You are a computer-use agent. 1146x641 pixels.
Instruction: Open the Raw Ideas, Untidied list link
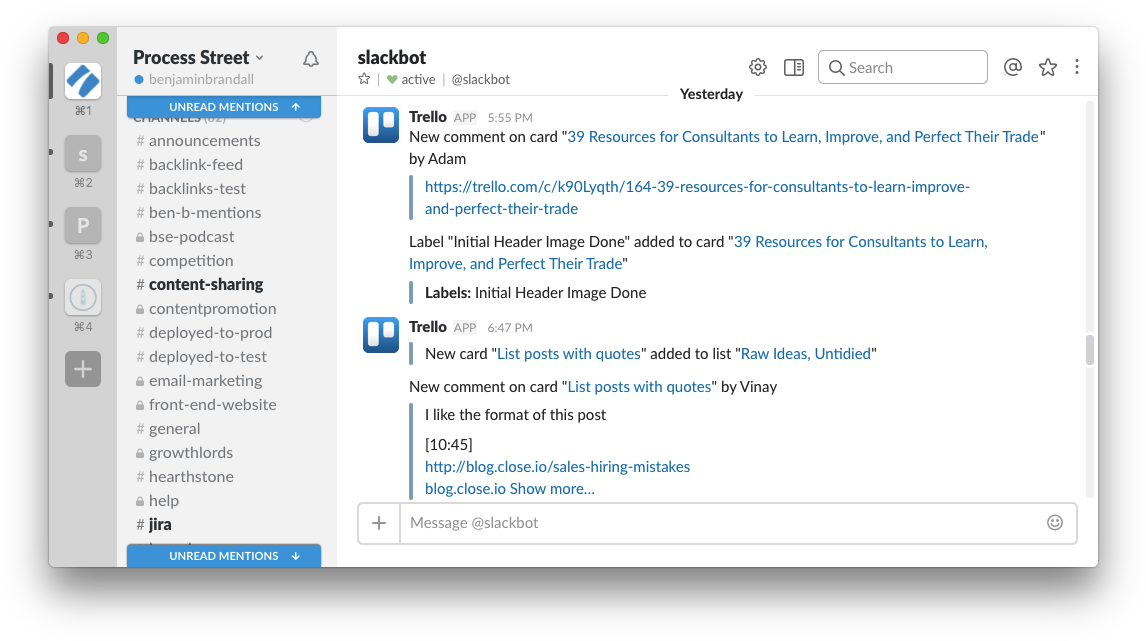coord(805,354)
